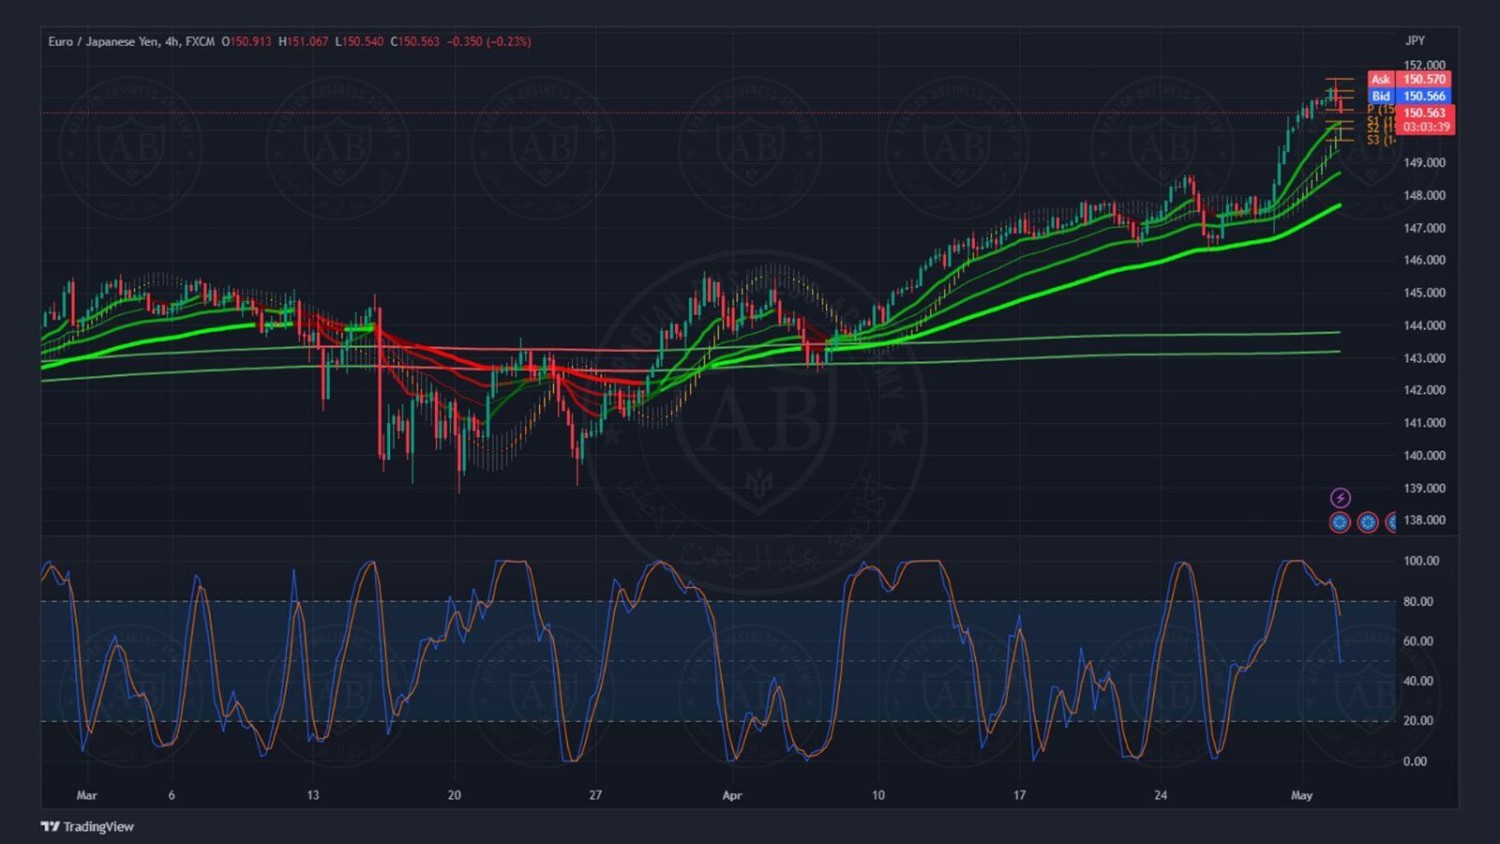Click the 149.000 price axis label
Screen dimensions: 1500x844
tap(1424, 162)
